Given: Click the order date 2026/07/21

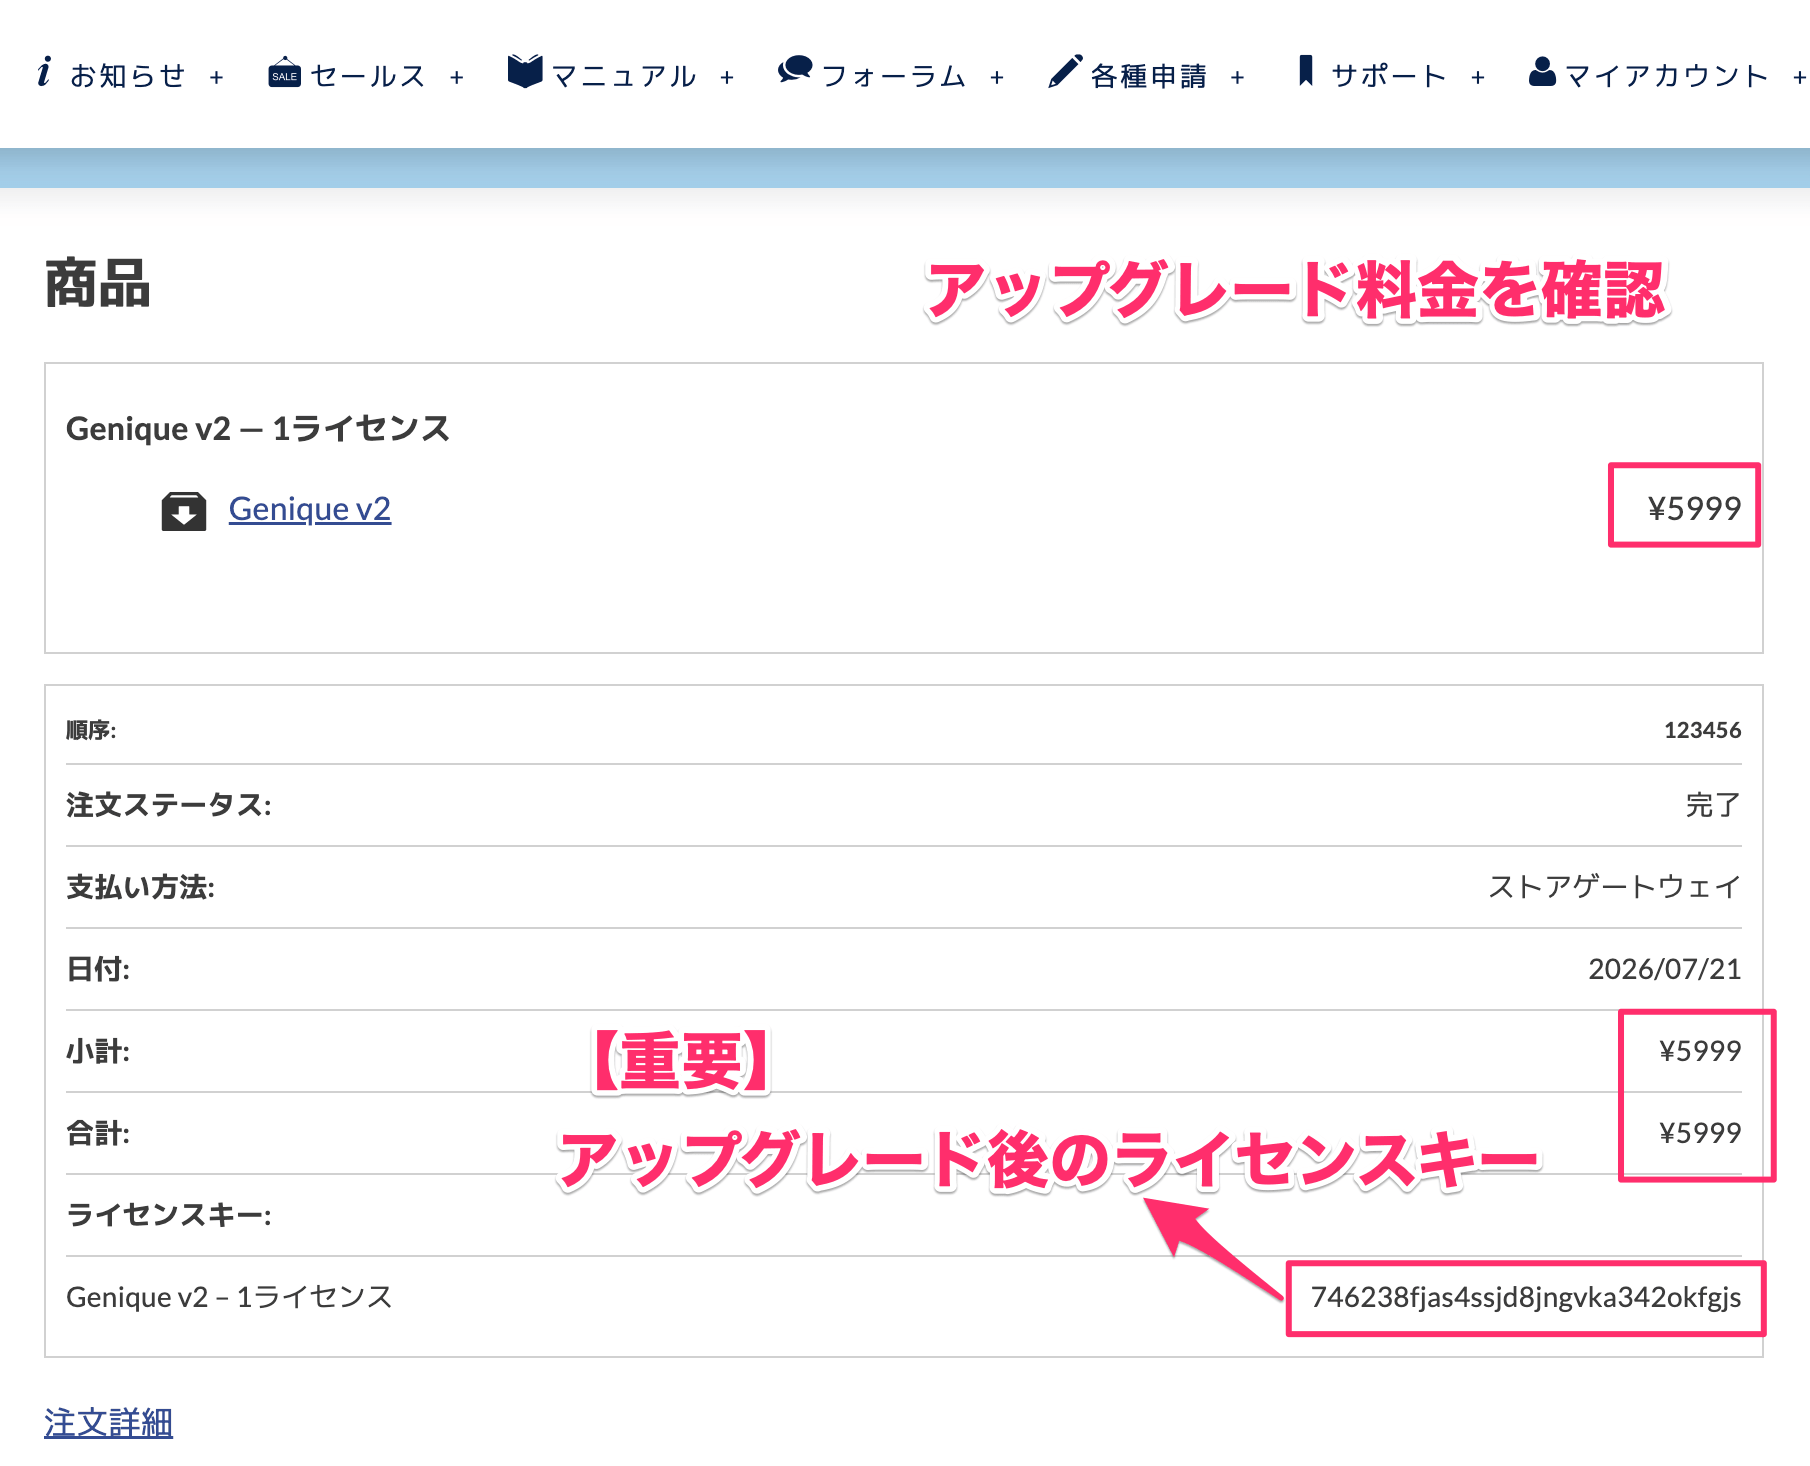Looking at the screenshot, I should coord(1665,968).
